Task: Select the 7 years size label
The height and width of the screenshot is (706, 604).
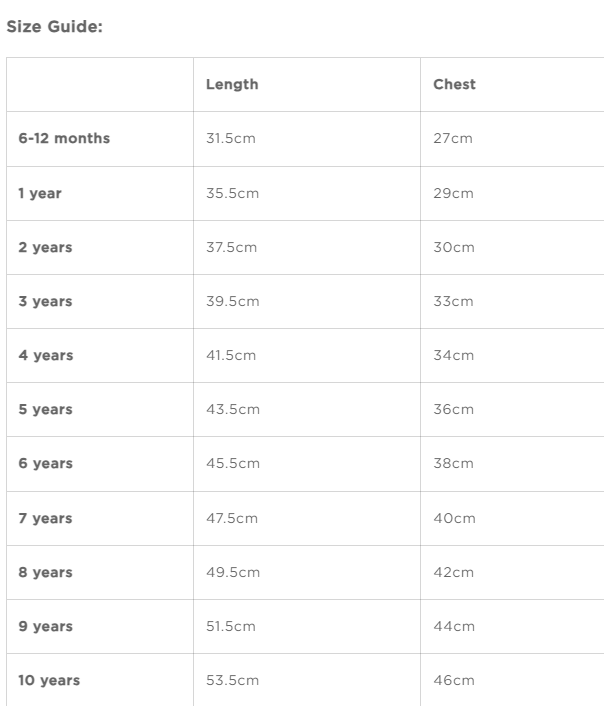Action: [45, 518]
